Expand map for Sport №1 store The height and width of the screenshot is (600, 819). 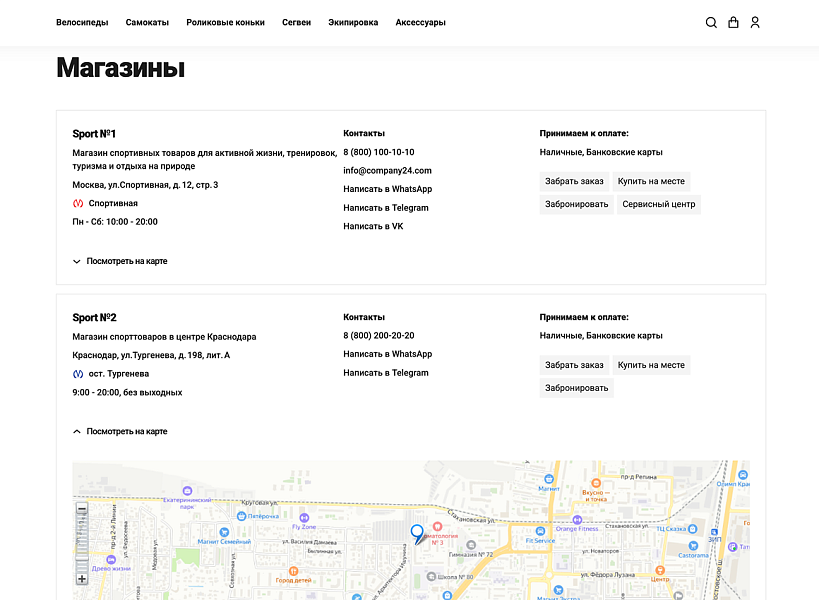point(120,261)
